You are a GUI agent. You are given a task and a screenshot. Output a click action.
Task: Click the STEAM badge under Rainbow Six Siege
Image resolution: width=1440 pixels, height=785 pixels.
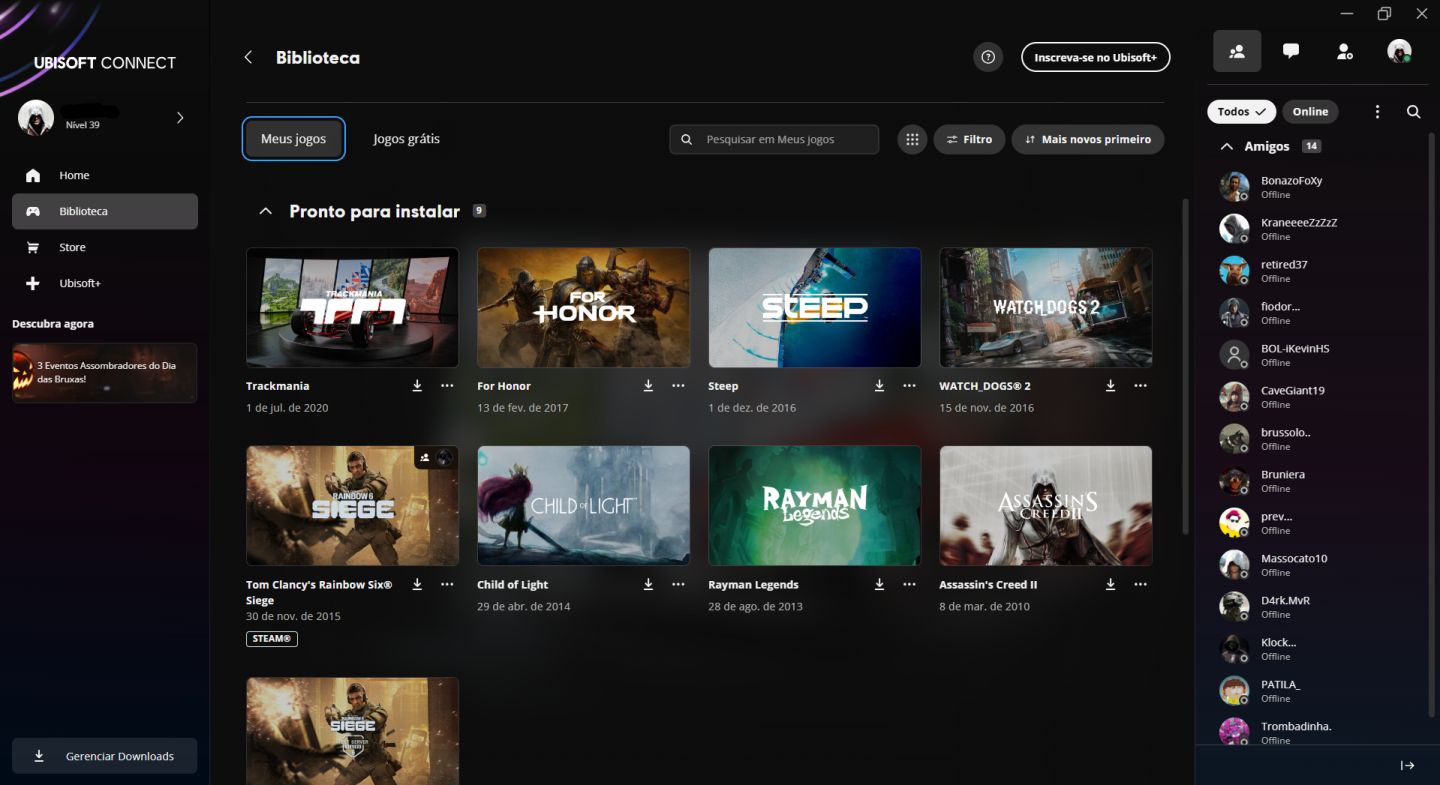(x=272, y=638)
